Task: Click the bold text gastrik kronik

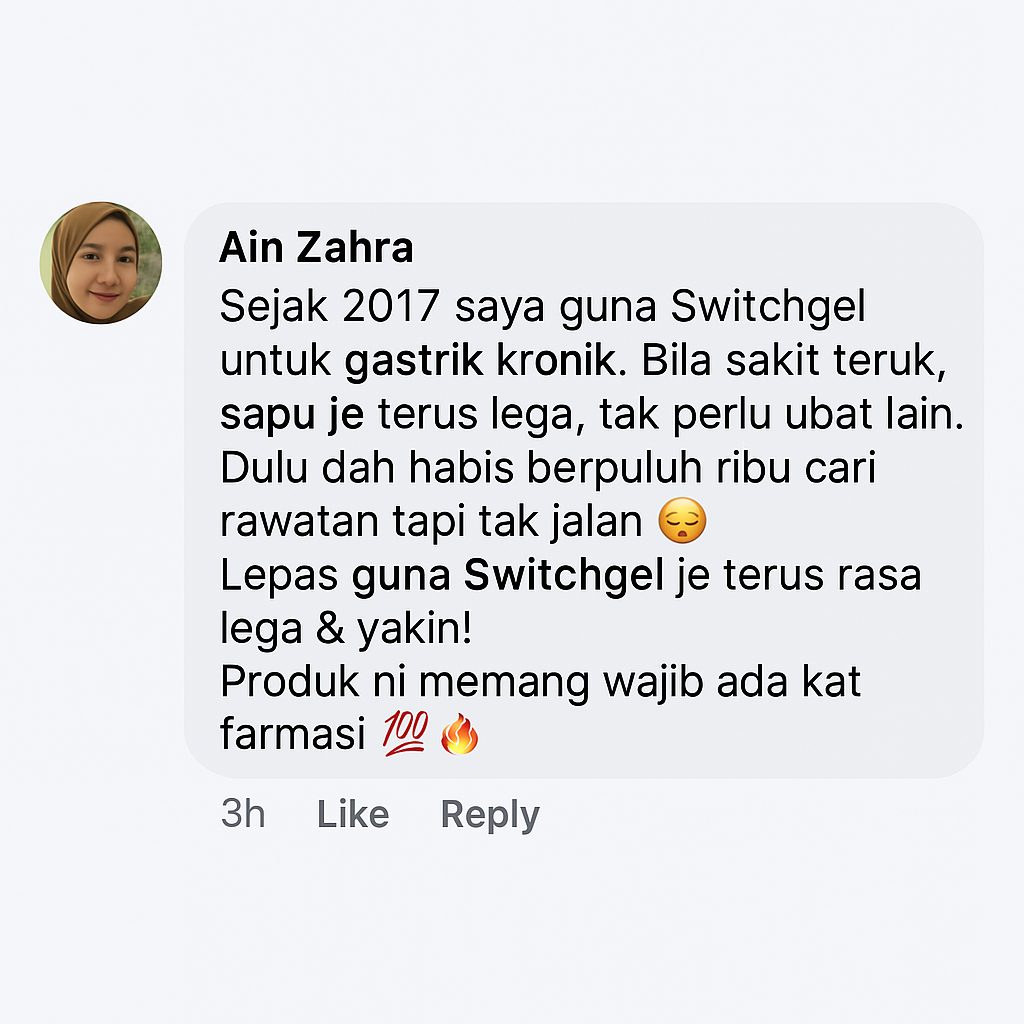Action: [x=480, y=360]
